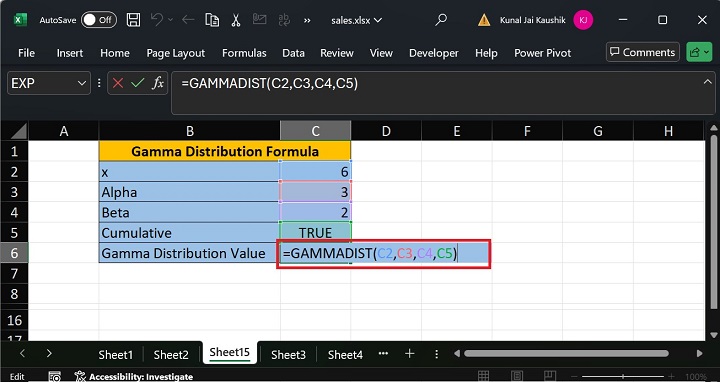Click the Cut scissors icon

click(236, 20)
